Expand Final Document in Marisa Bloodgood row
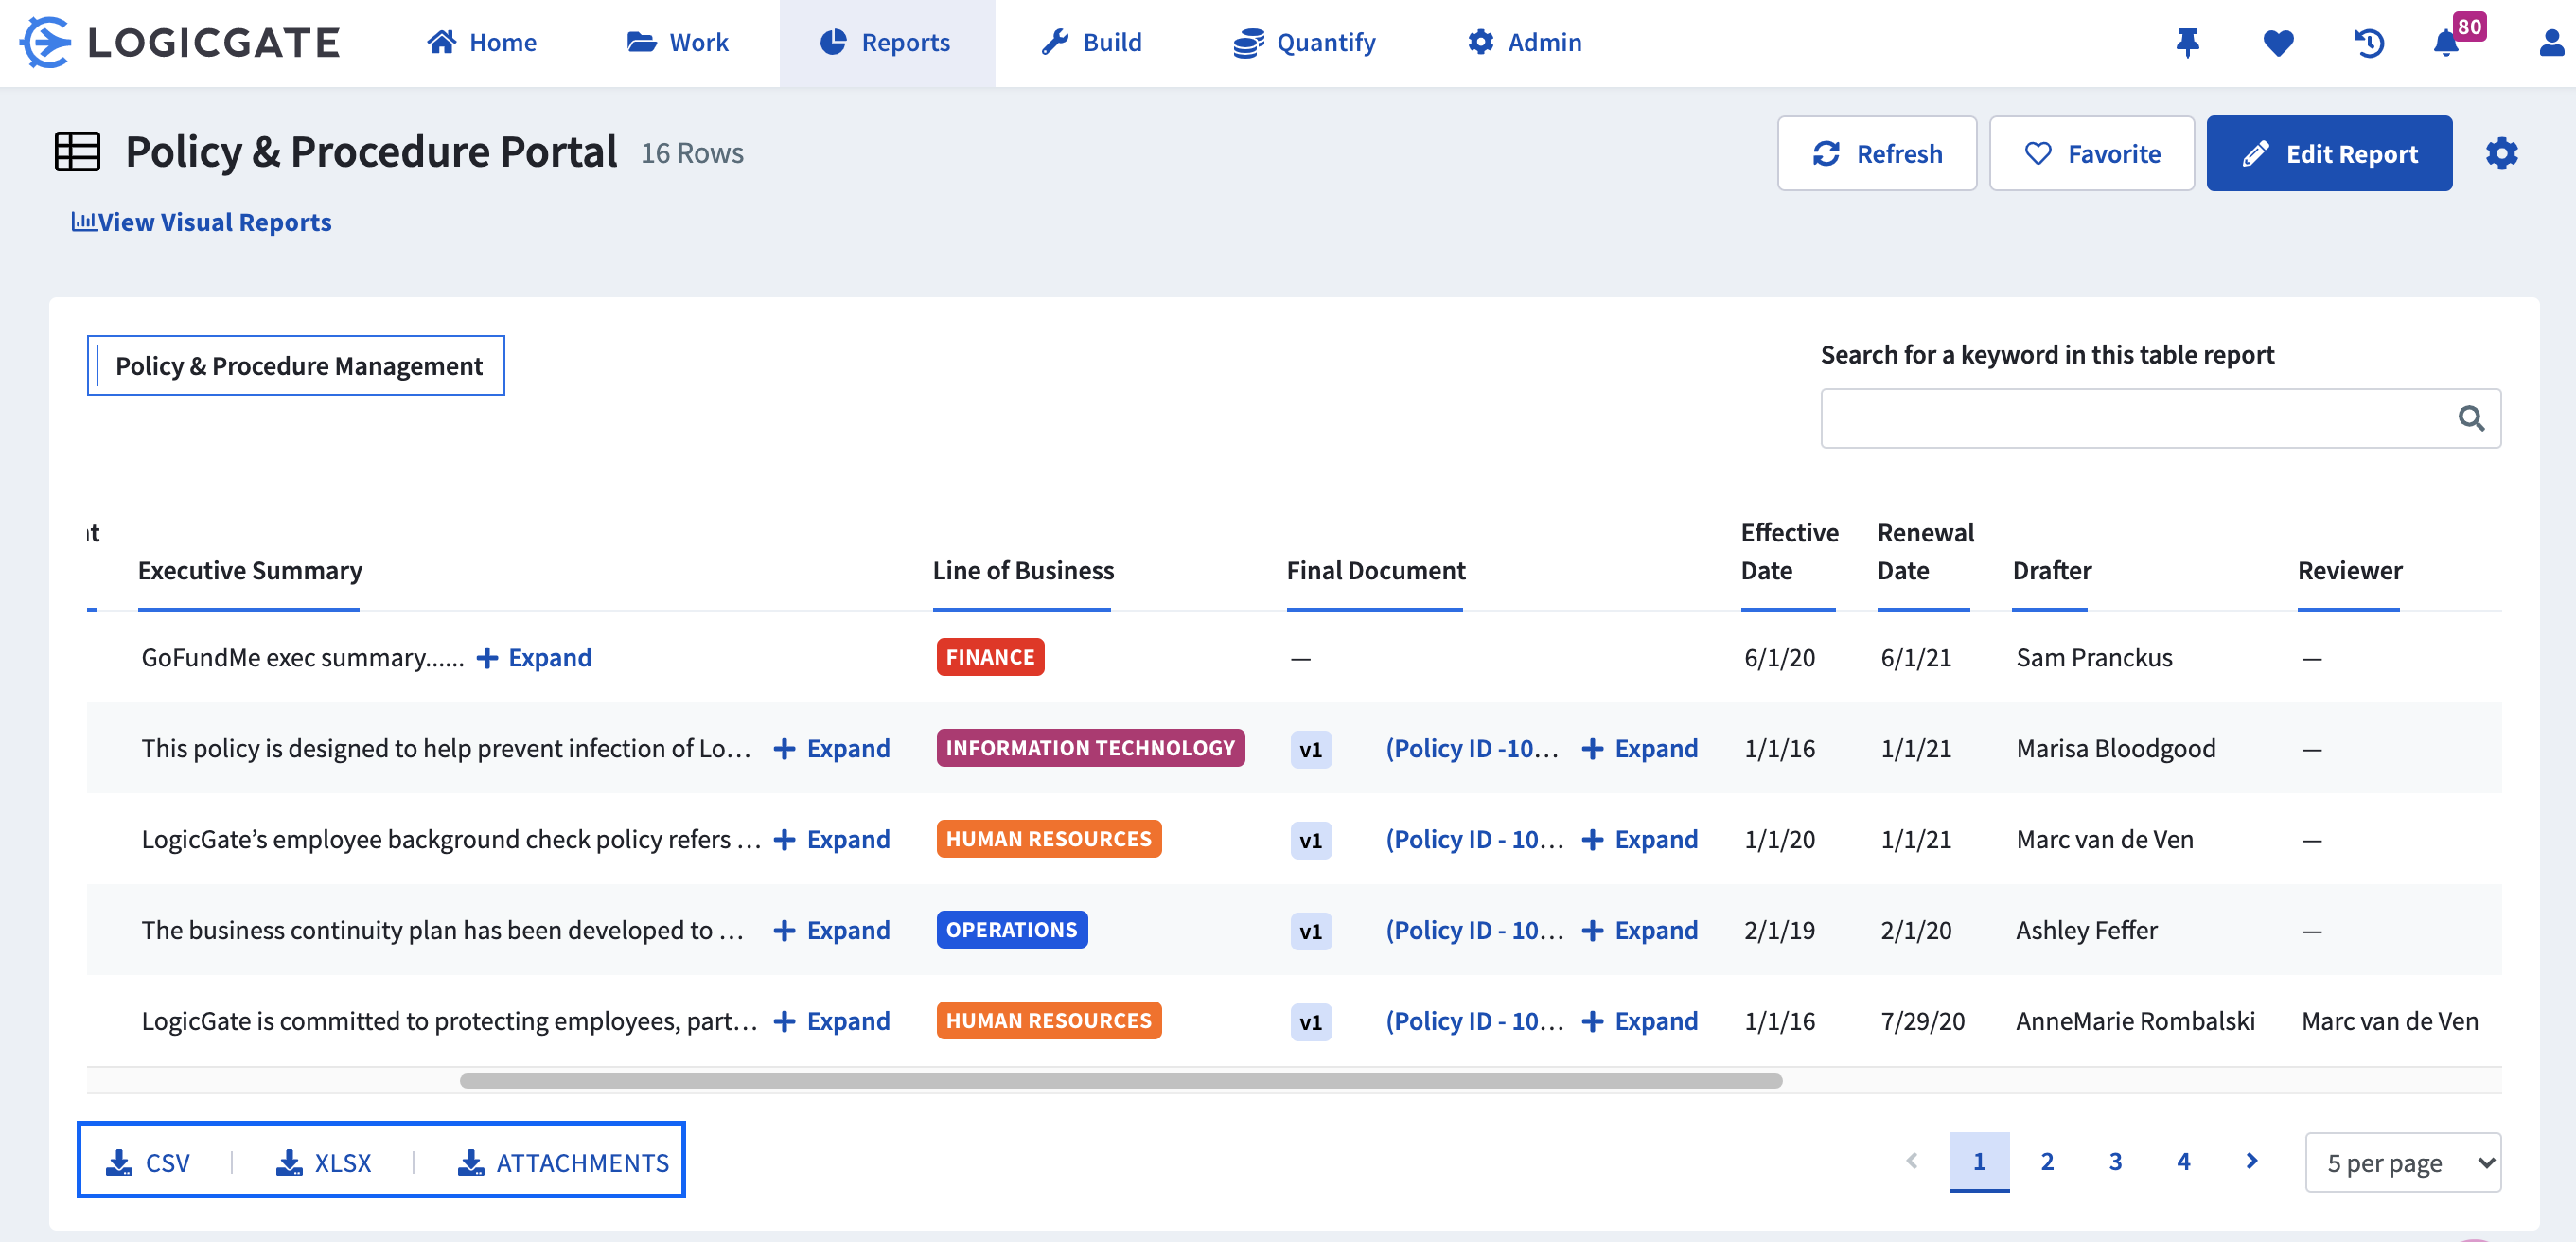This screenshot has height=1242, width=2576. tap(1640, 749)
